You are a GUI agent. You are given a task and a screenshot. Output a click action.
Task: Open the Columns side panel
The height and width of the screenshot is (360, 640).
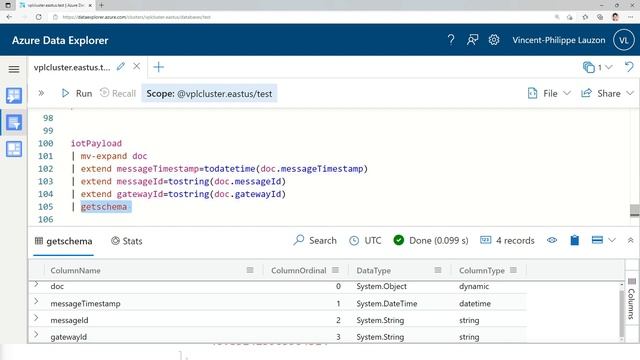pyautogui.click(x=631, y=299)
